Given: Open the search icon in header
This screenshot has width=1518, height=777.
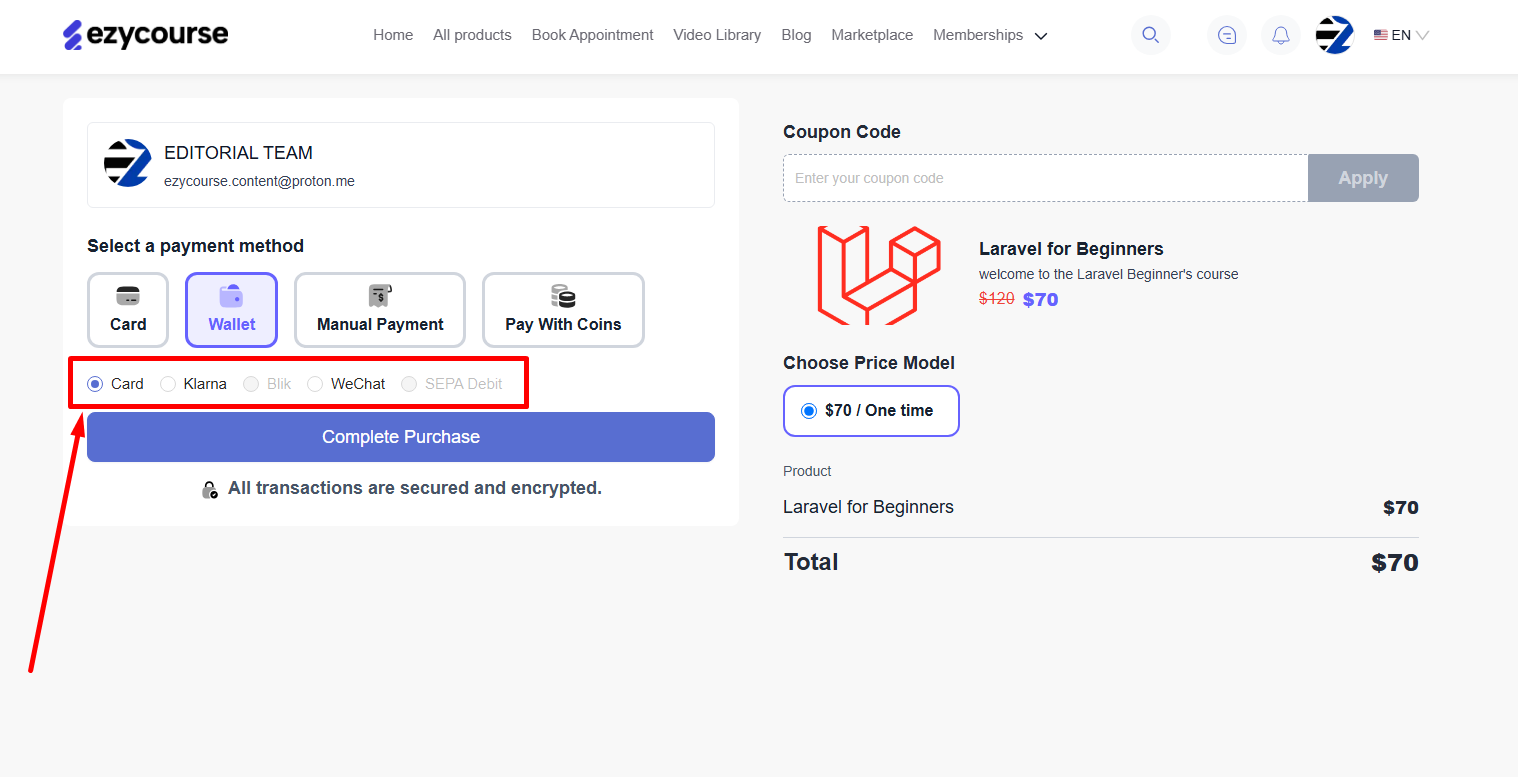Looking at the screenshot, I should 1150,35.
